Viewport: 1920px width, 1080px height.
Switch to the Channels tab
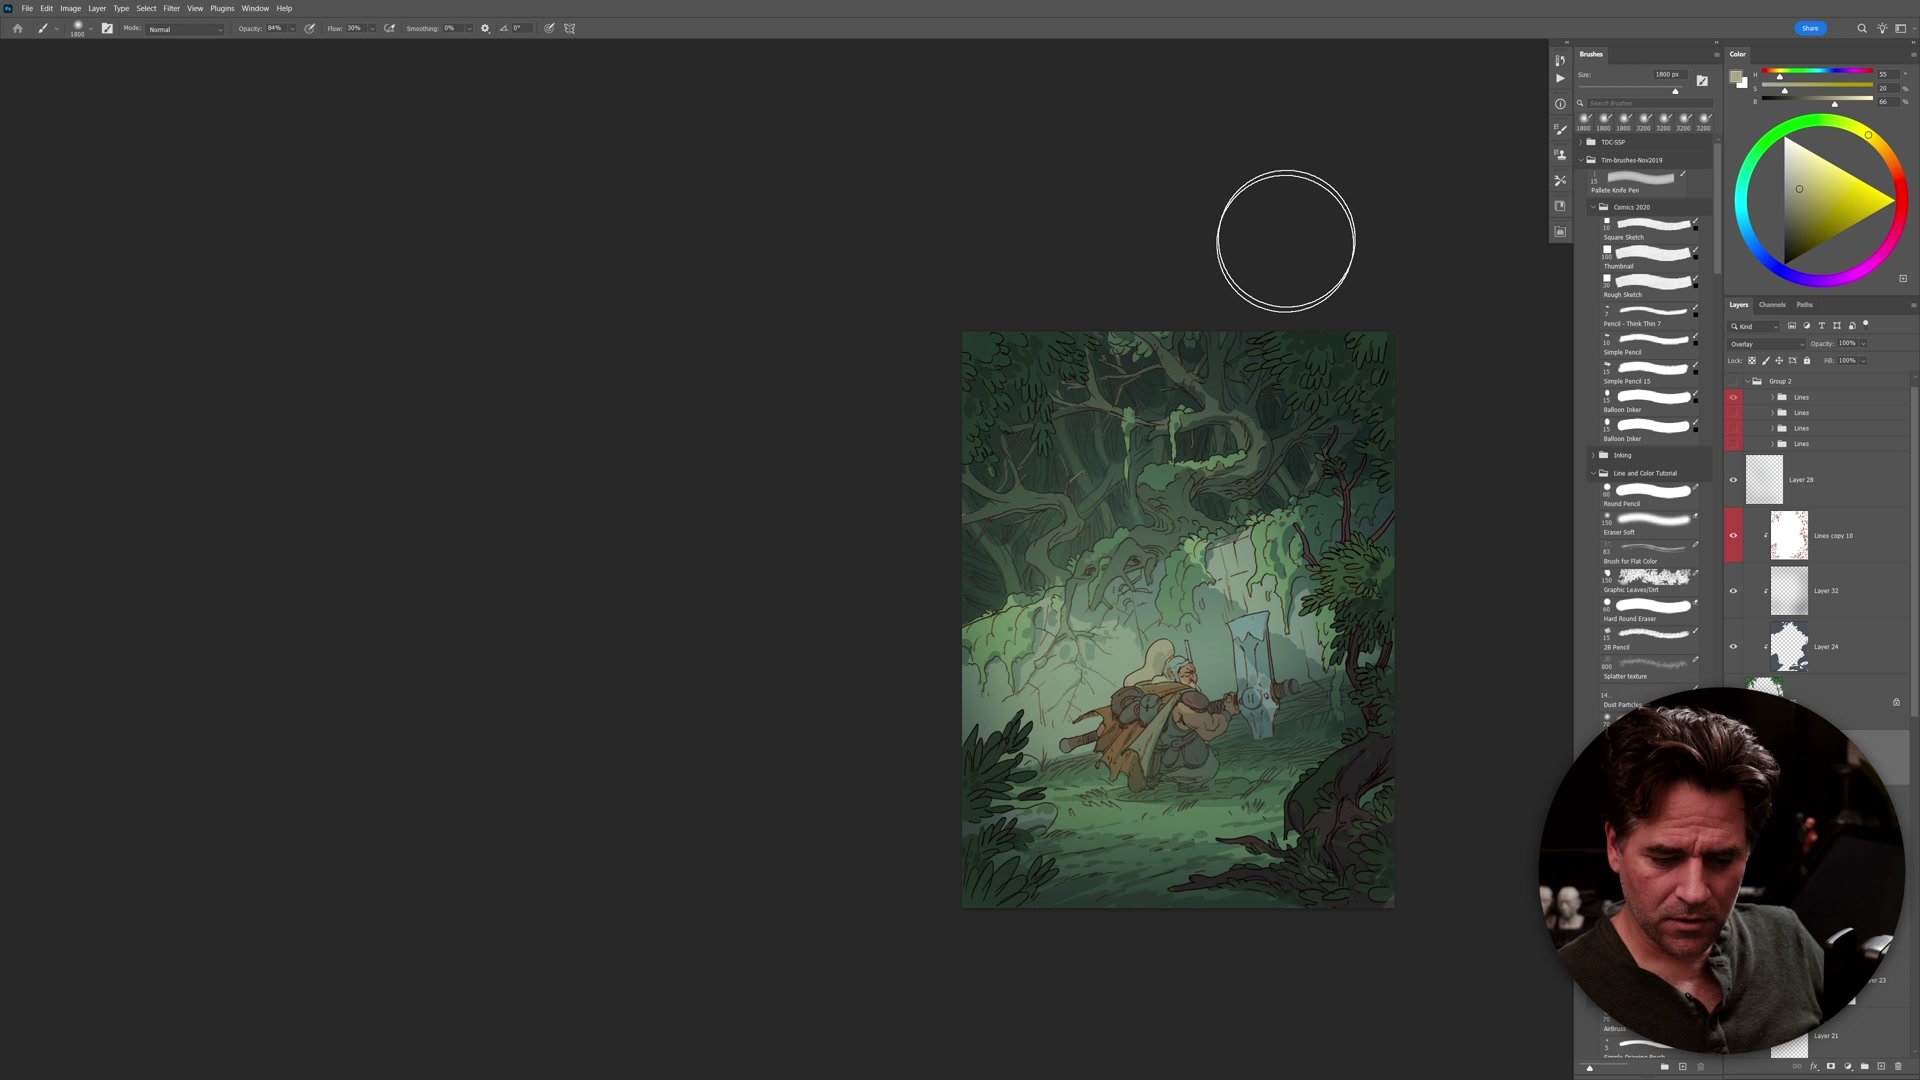[x=1772, y=305]
